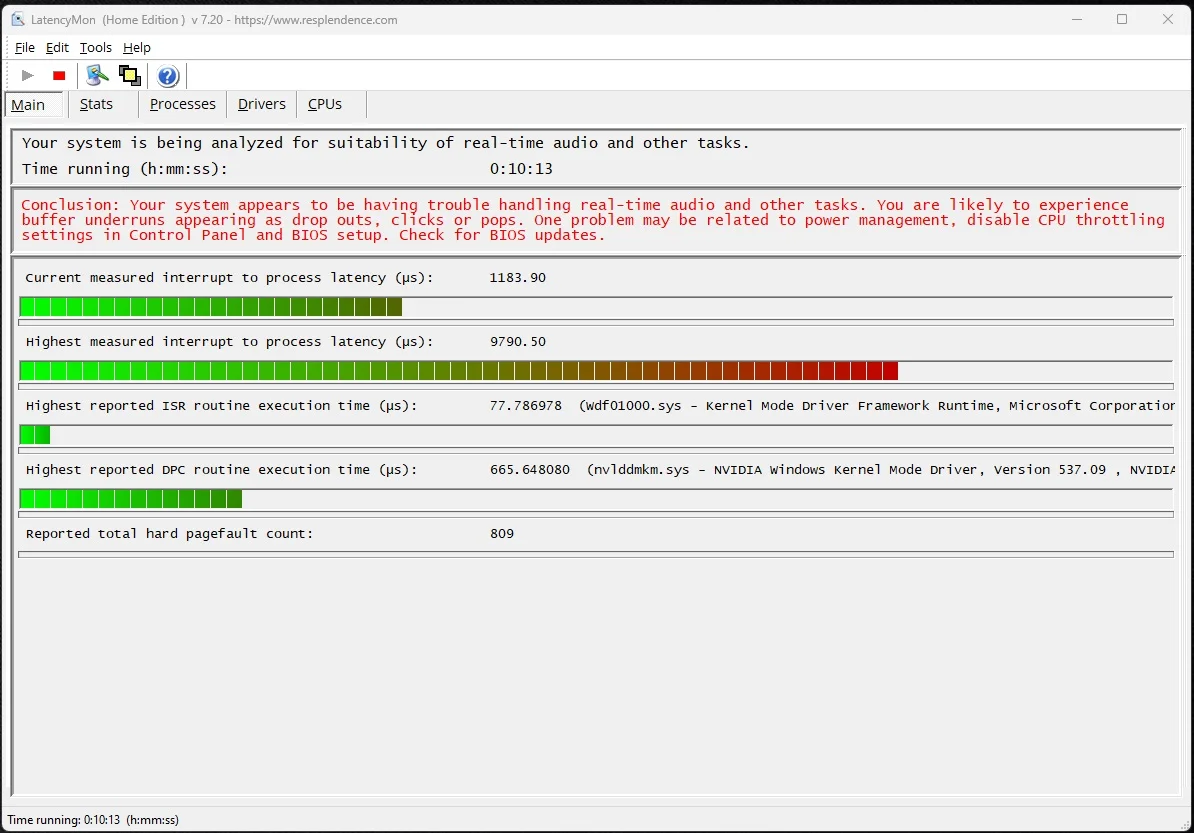Click the hard pagefault count 809
Viewport: 1194px width, 833px height.
[x=502, y=534]
